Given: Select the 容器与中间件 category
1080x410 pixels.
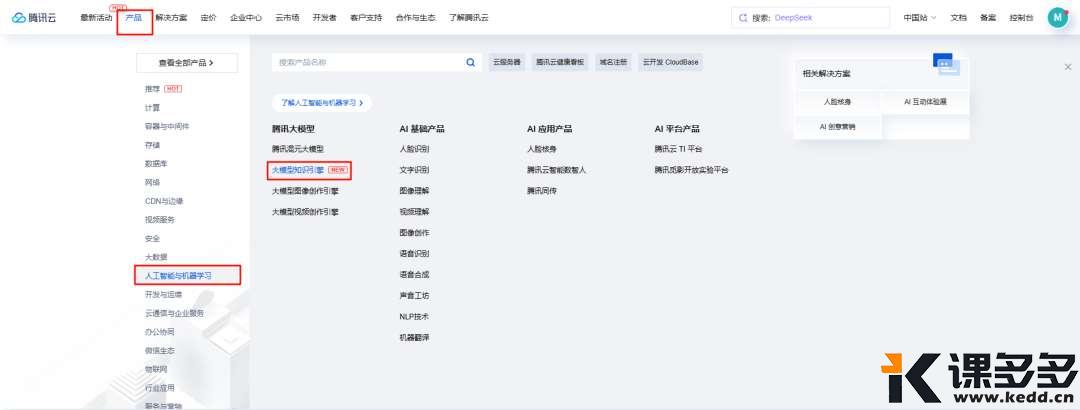Looking at the screenshot, I should tap(167, 126).
